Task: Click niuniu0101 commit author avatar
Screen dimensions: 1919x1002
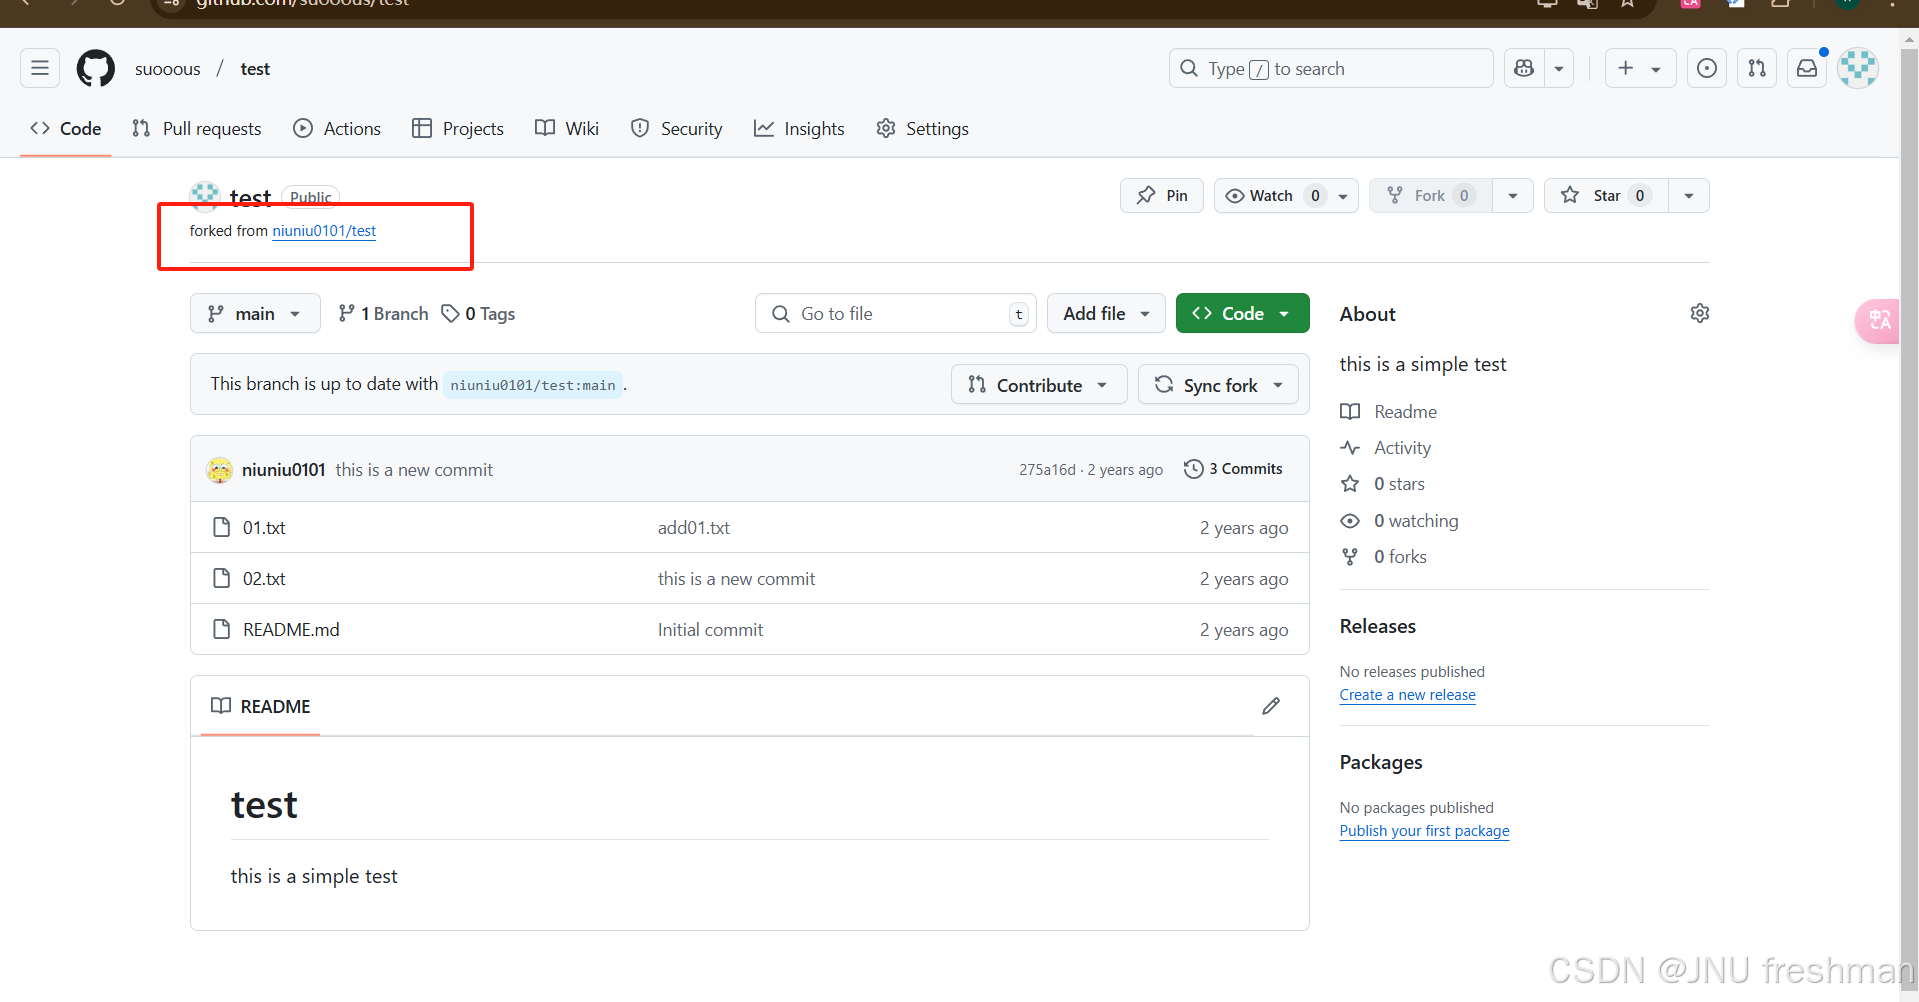Action: (219, 469)
